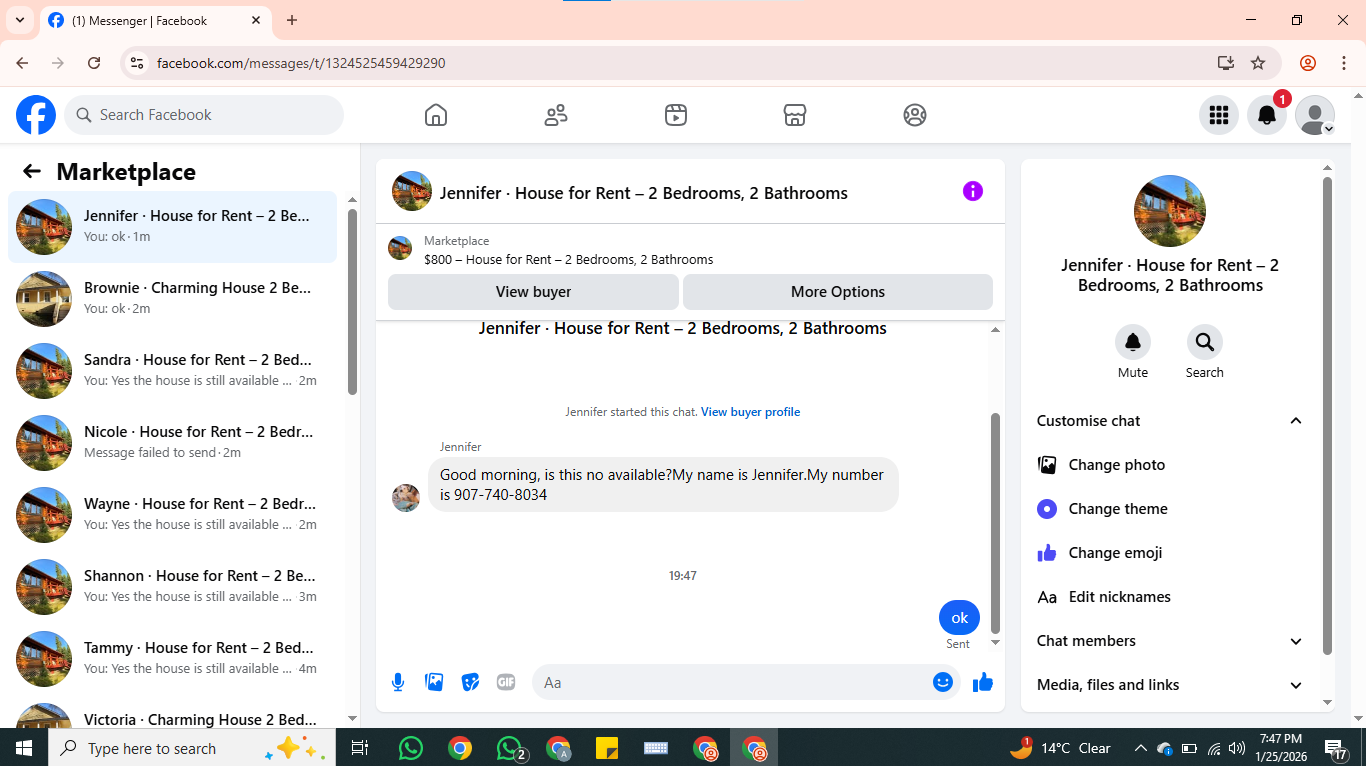The width and height of the screenshot is (1366, 766).
Task: Open Windows Start menu
Action: point(24,748)
